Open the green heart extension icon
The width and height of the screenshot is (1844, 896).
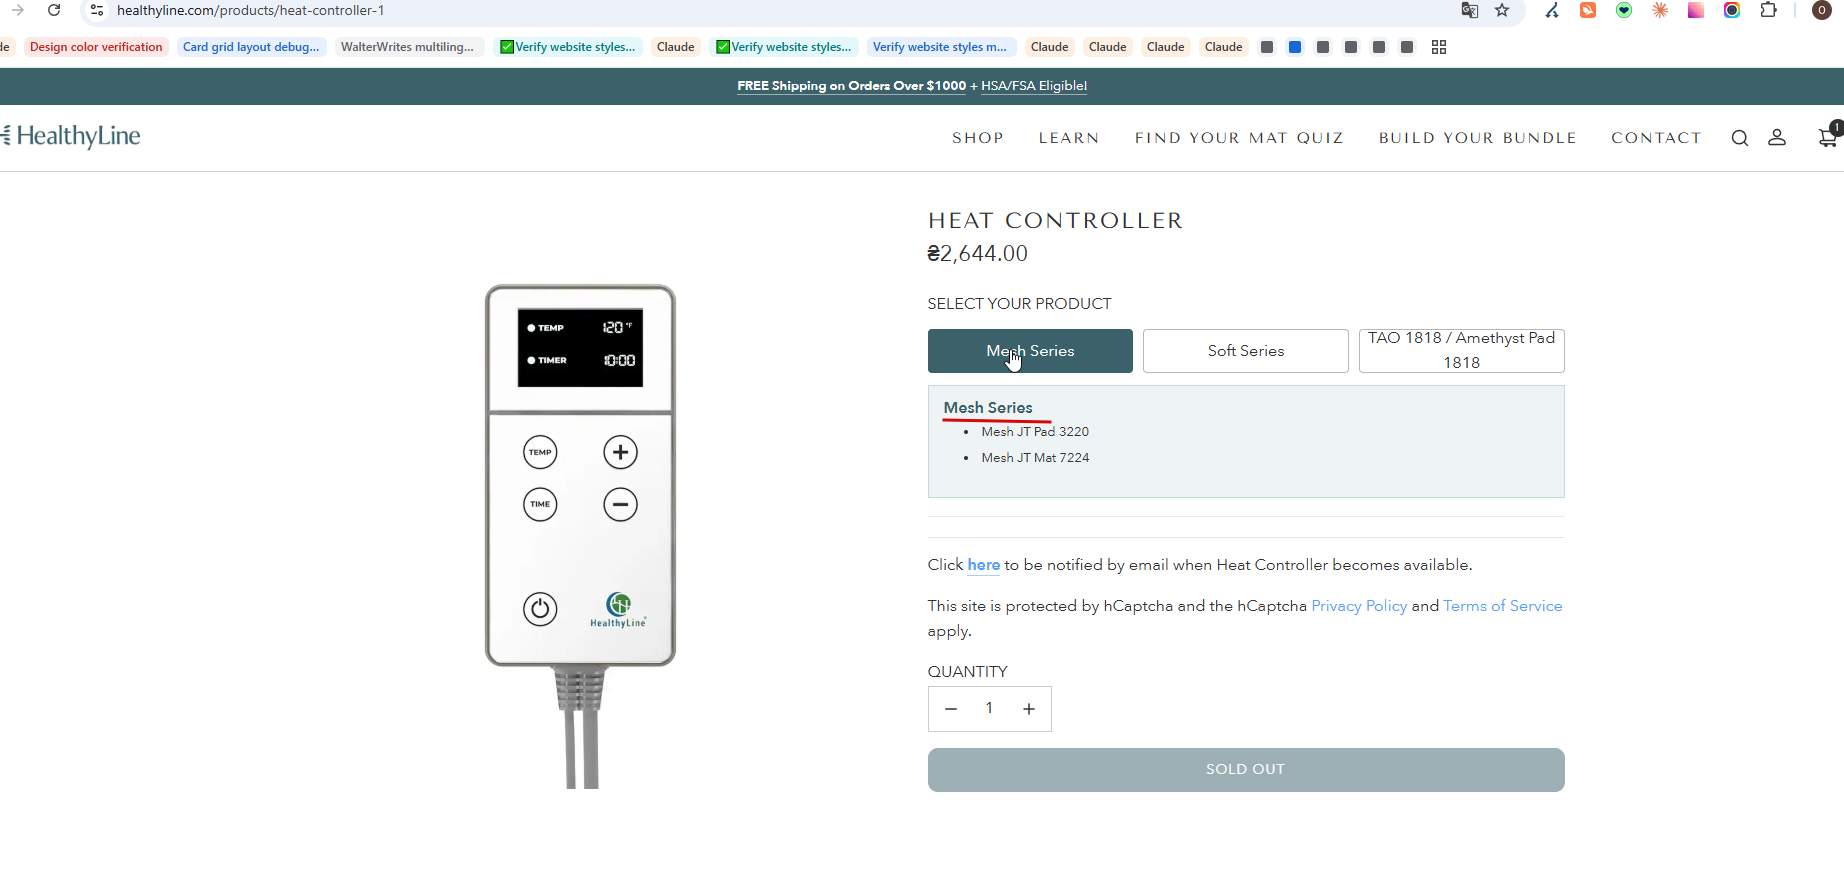tap(1624, 10)
